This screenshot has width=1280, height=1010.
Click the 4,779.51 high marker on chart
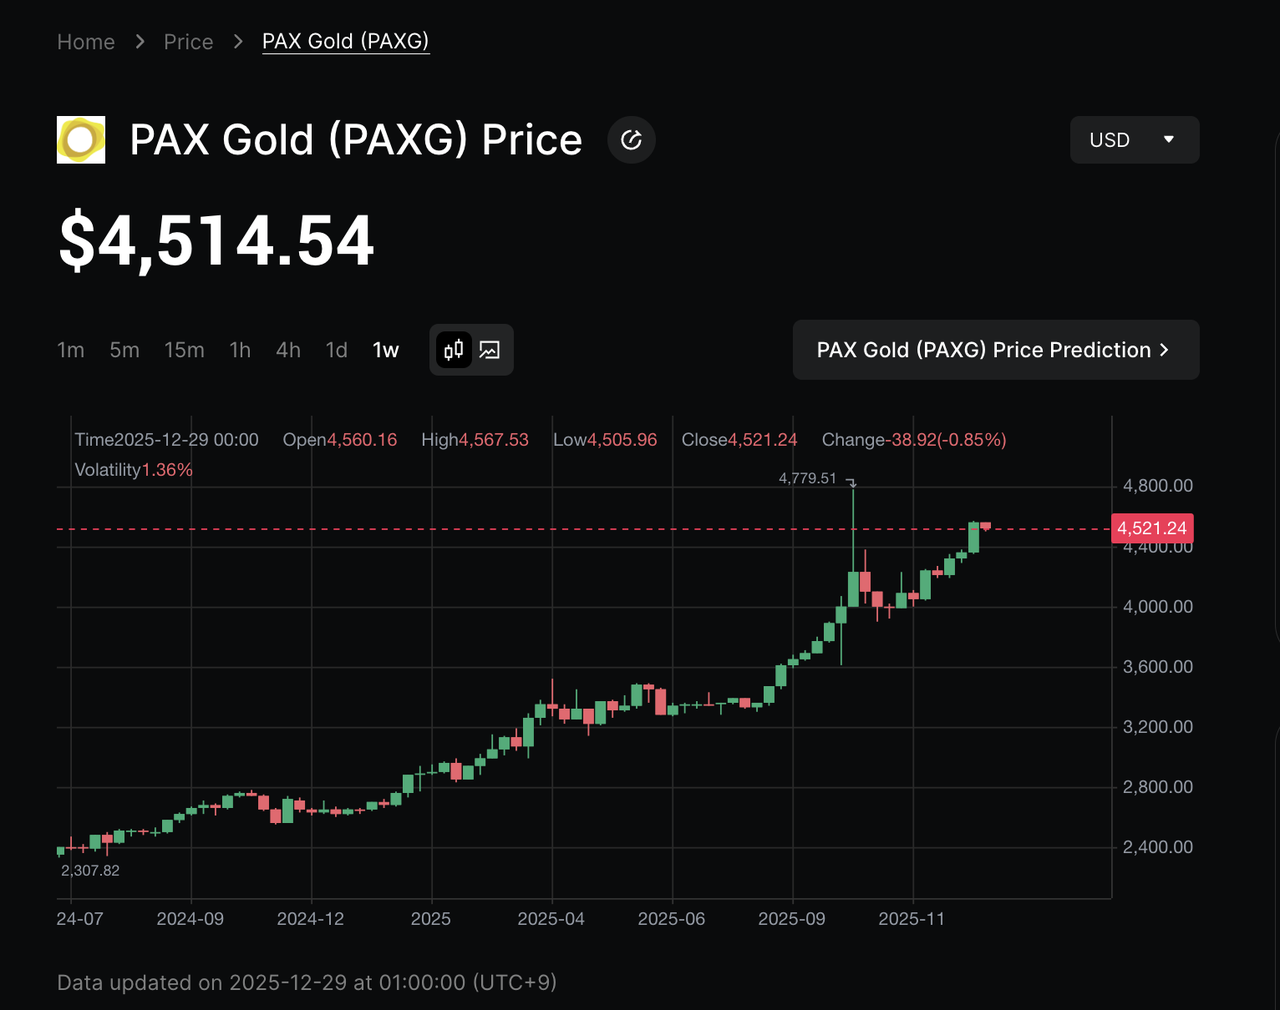807,479
